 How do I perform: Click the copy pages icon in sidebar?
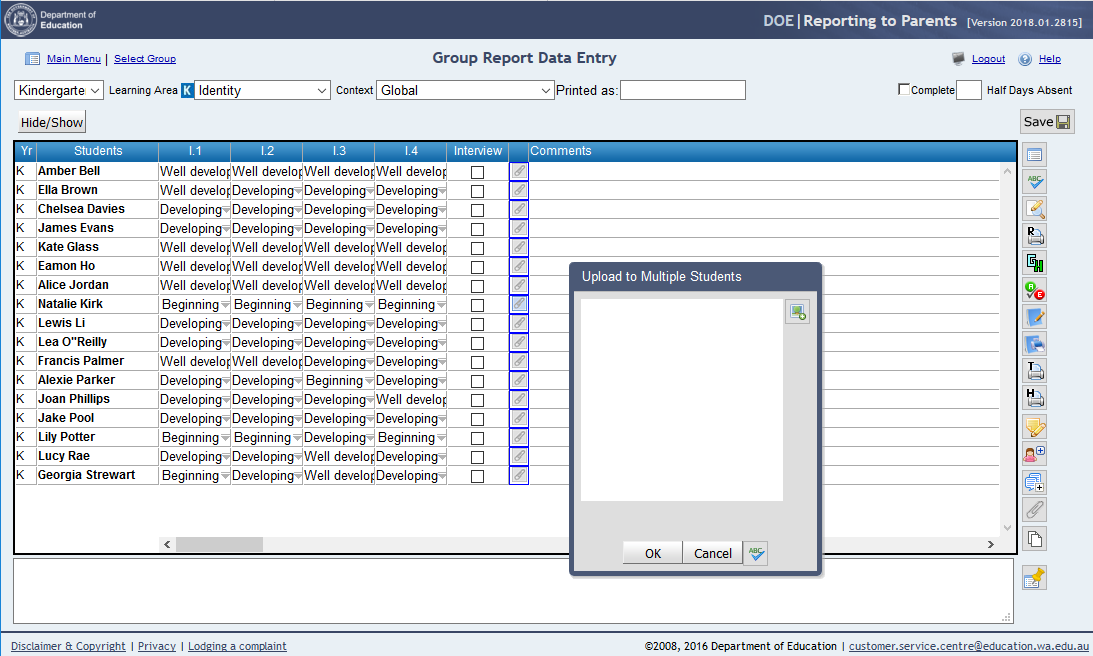1035,538
